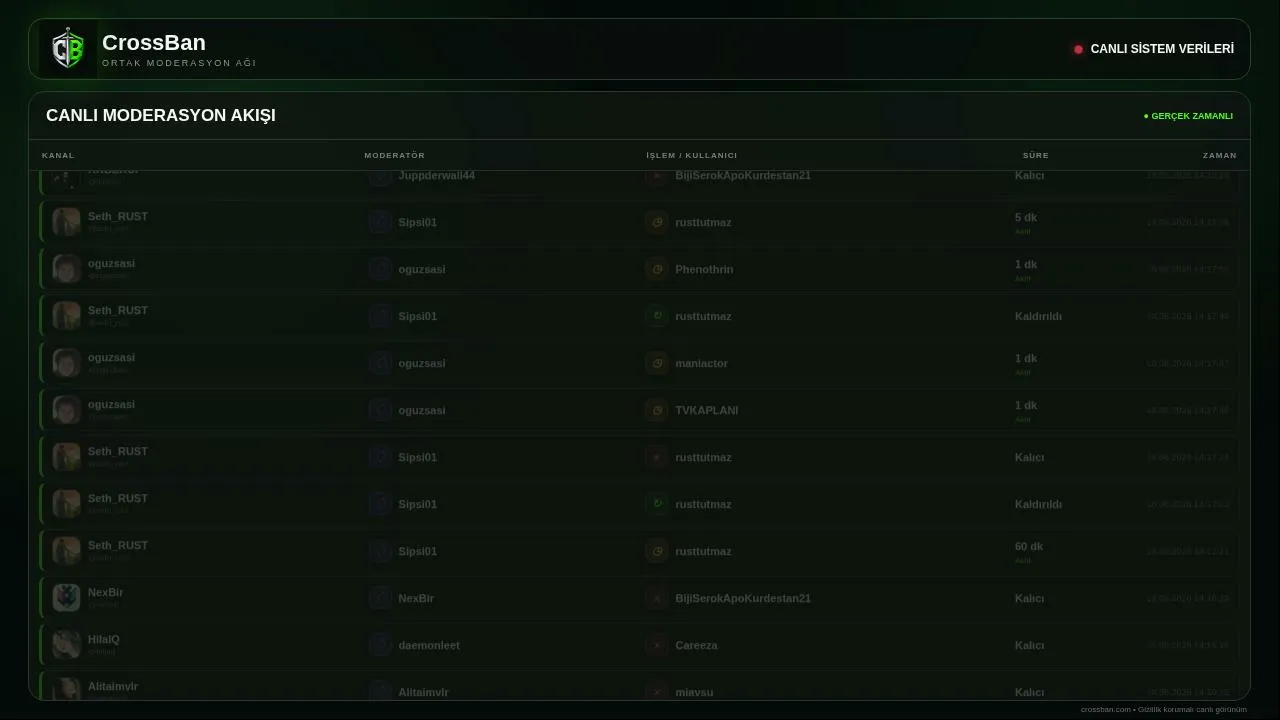Select ZAMAN column header
This screenshot has width=1280, height=720.
(x=1219, y=155)
